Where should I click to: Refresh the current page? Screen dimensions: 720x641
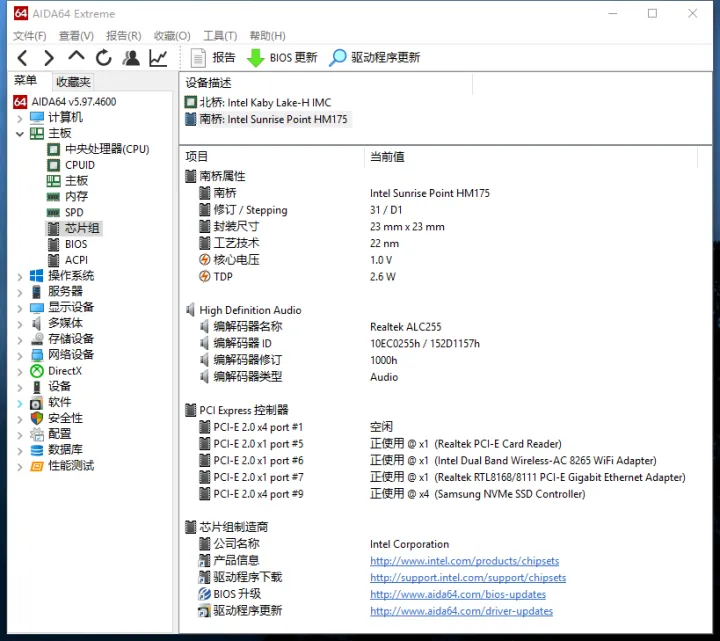point(104,58)
